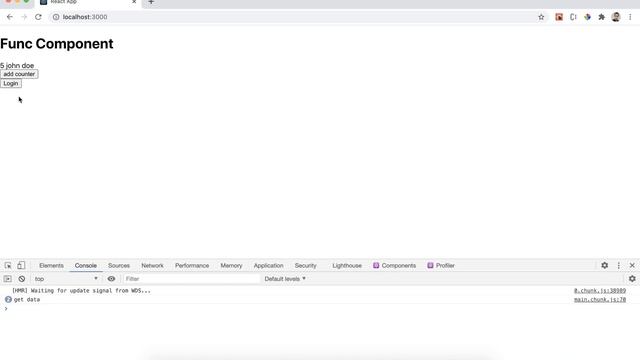The image size is (640, 360).
Task: View site information for localhost
Action: (x=56, y=17)
